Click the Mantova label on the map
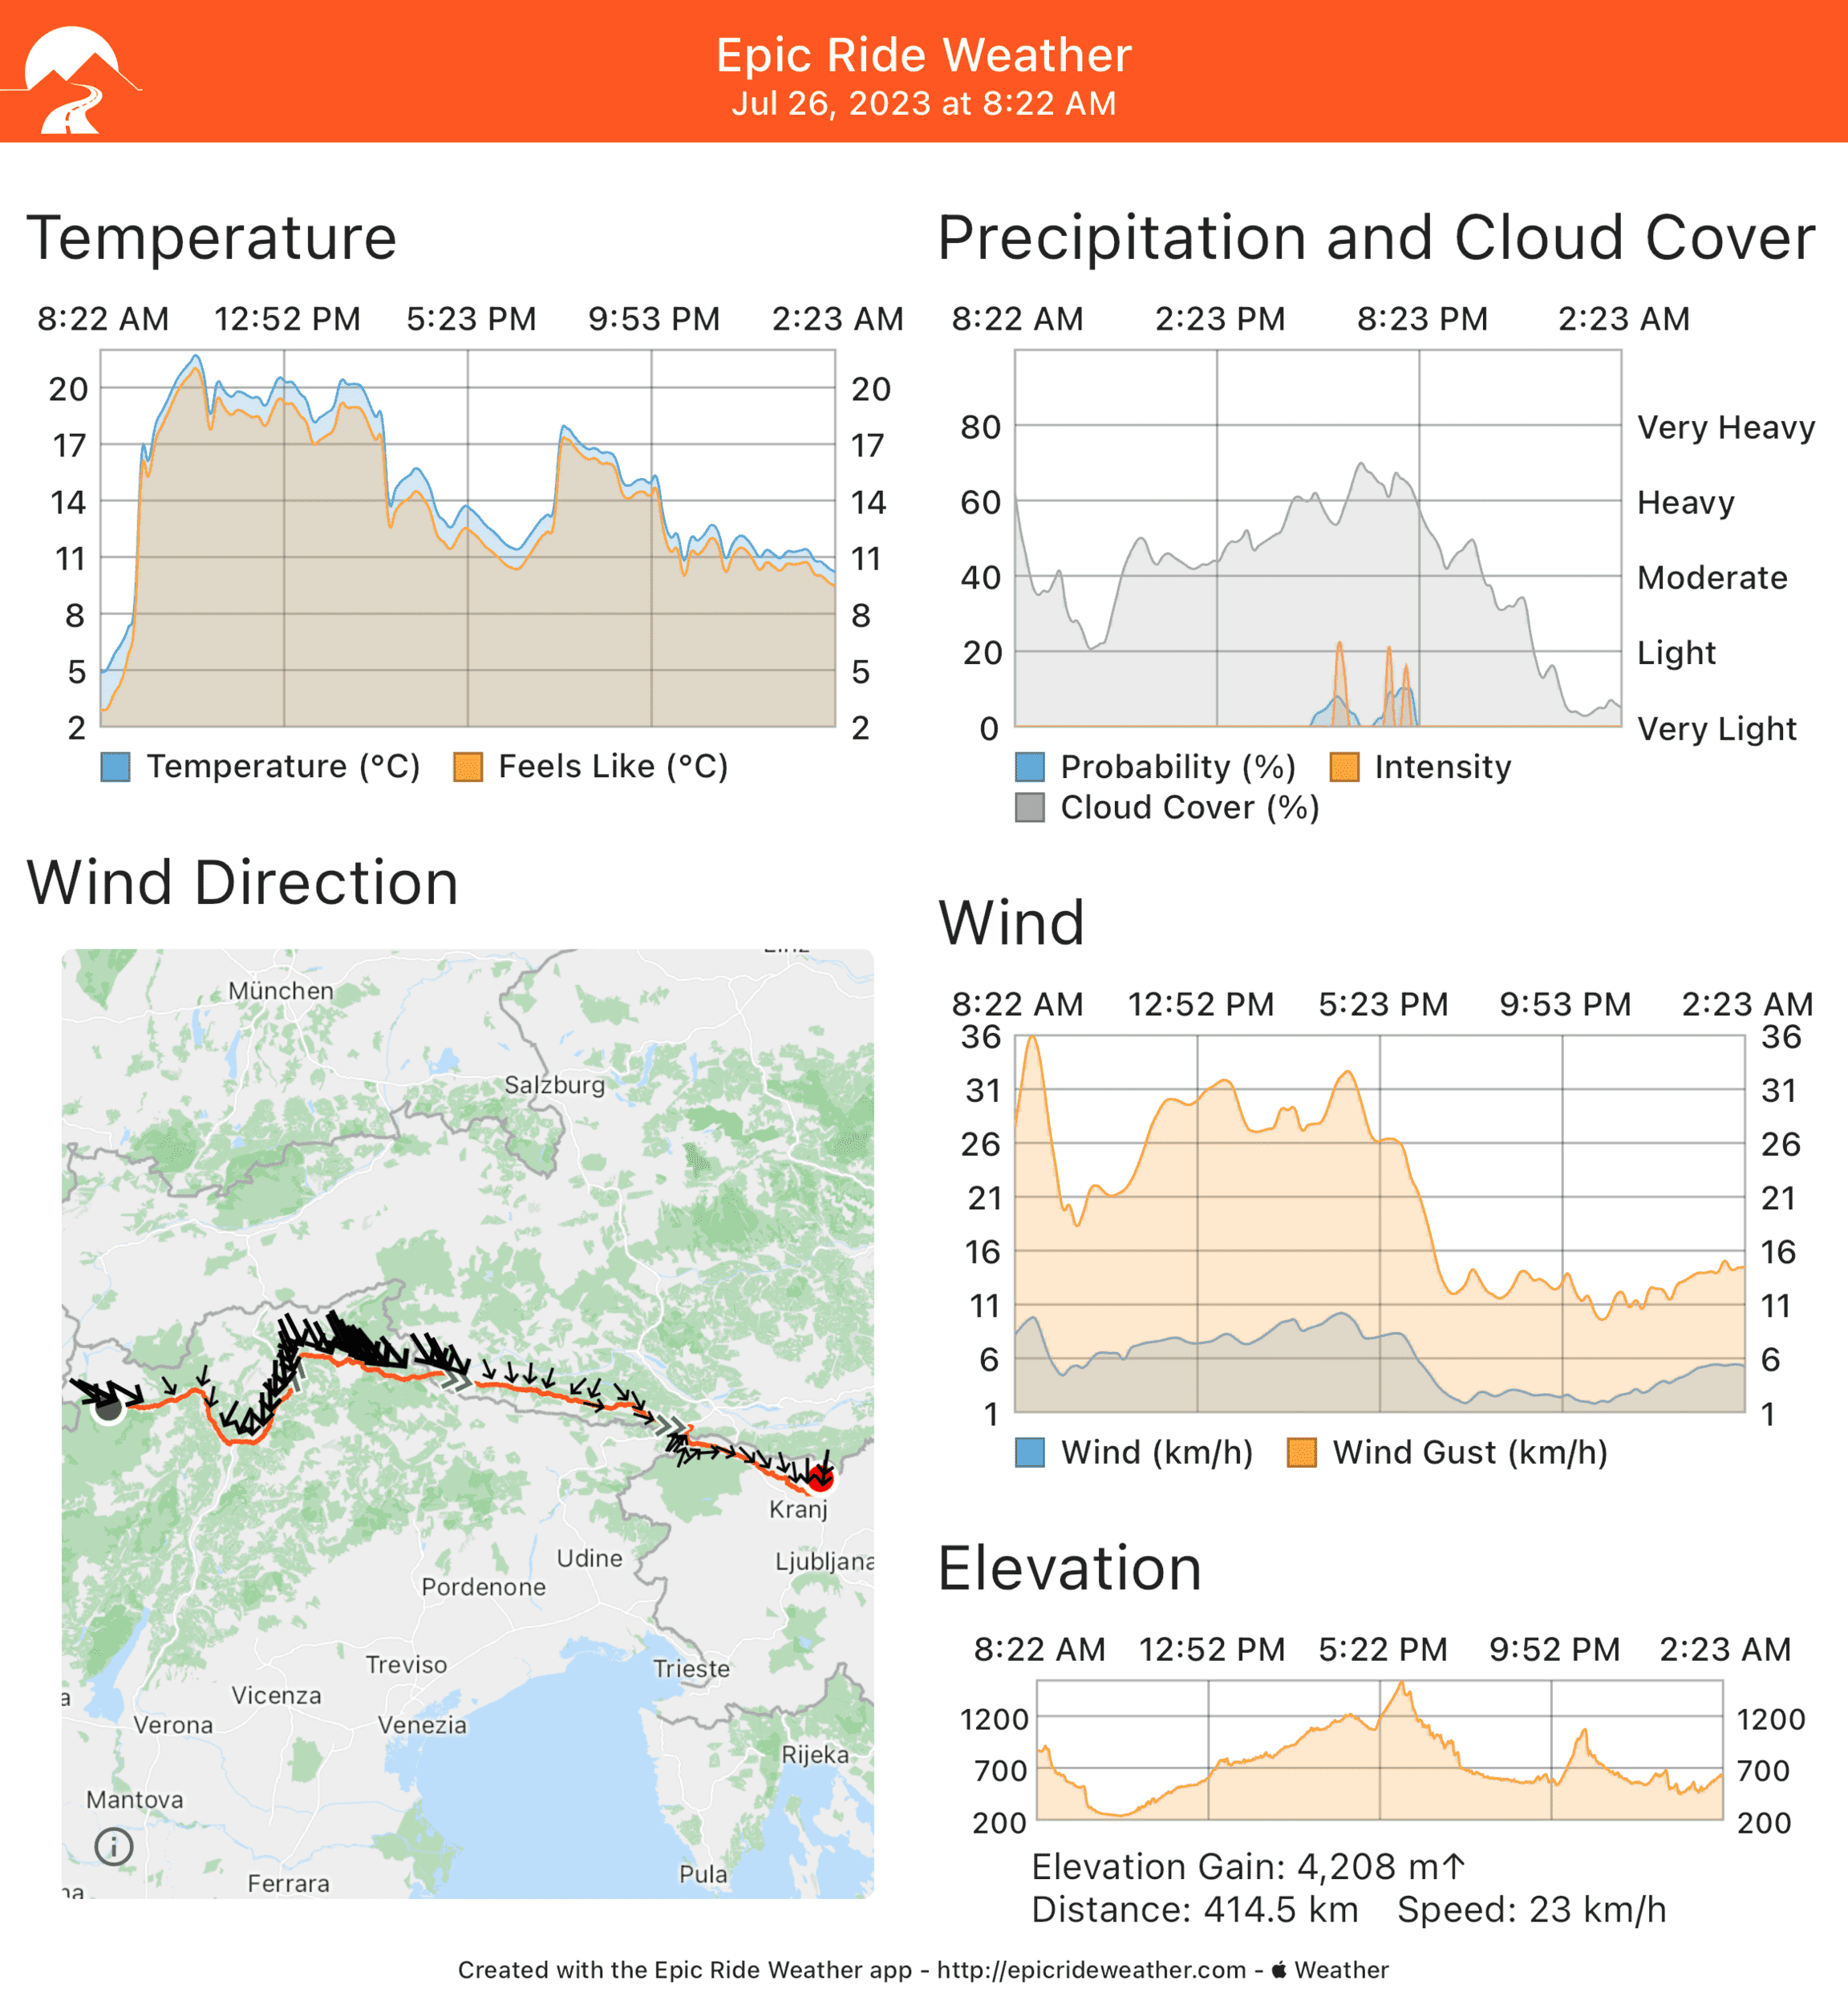Viewport: 1848px width, 2005px height. pyautogui.click(x=135, y=1800)
